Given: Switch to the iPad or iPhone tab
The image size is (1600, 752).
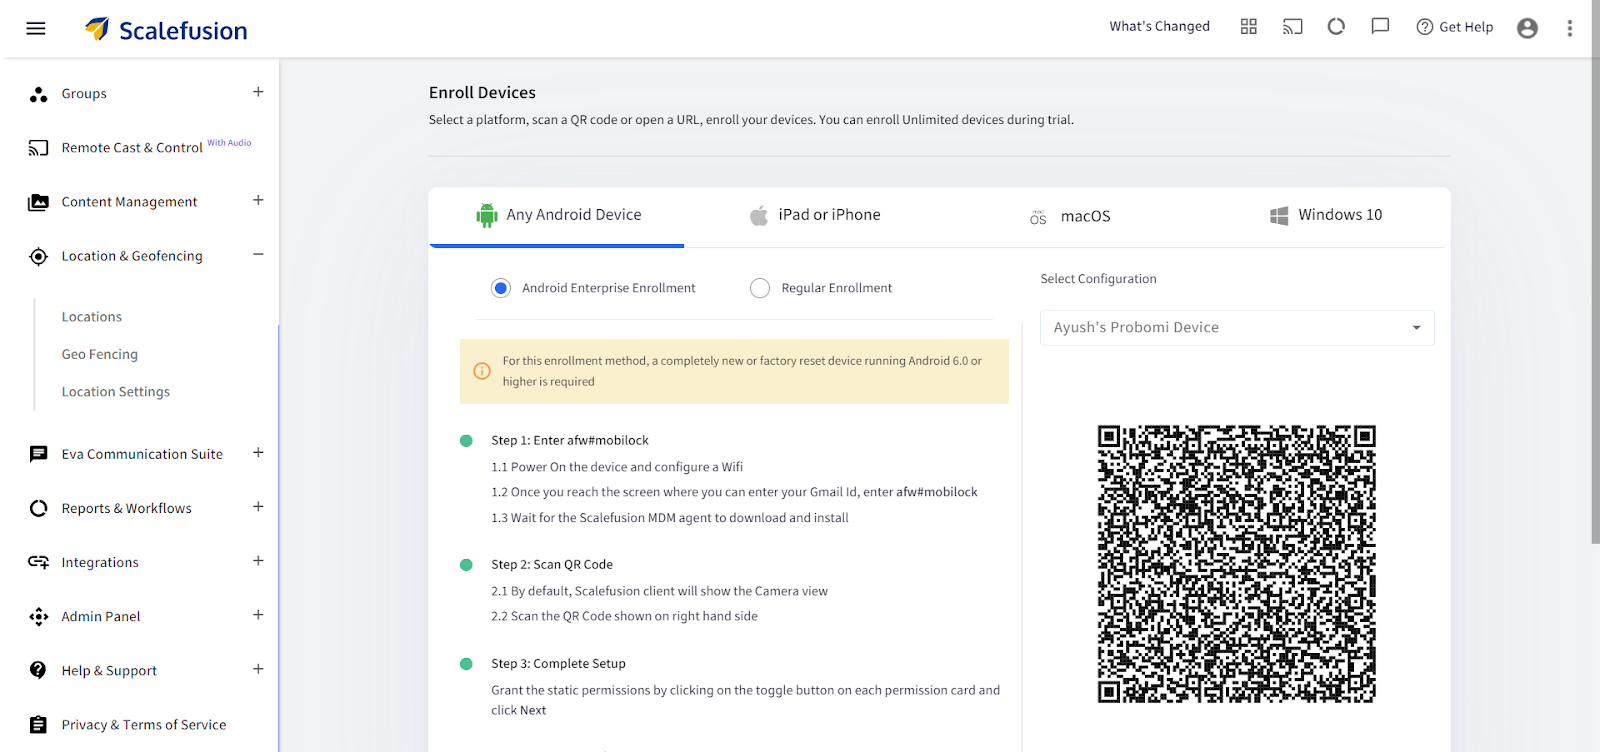Looking at the screenshot, I should [x=815, y=215].
